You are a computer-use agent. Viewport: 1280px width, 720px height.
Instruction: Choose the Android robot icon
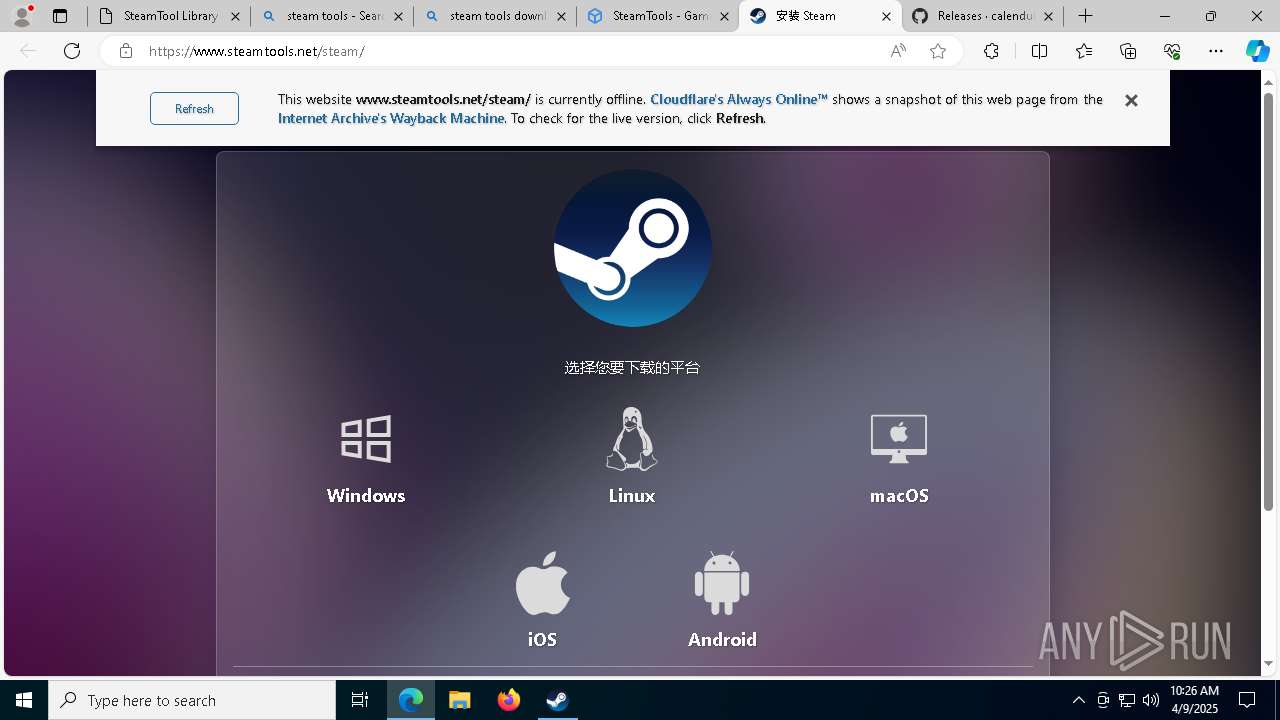tap(722, 583)
